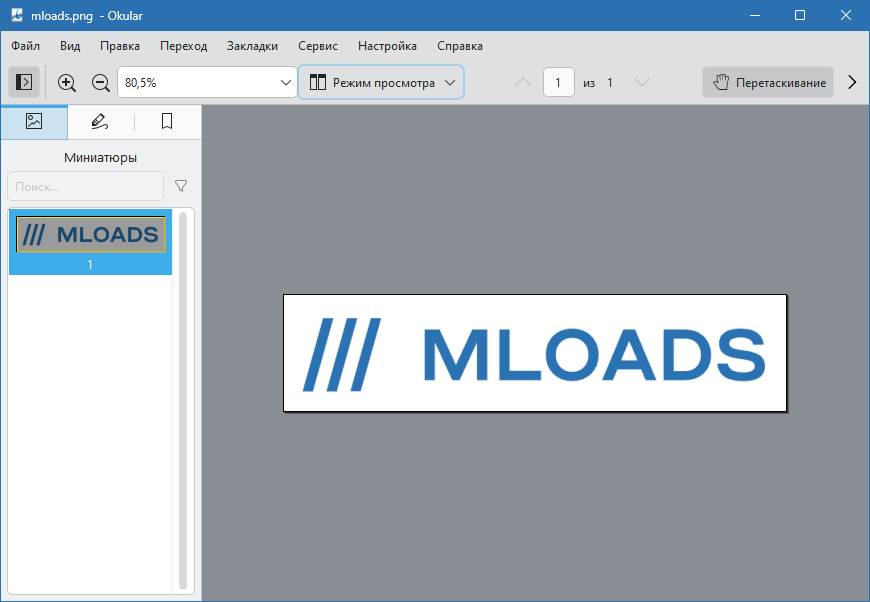Open the Настройка menu
Screen dimensions: 870x602
pos(387,46)
